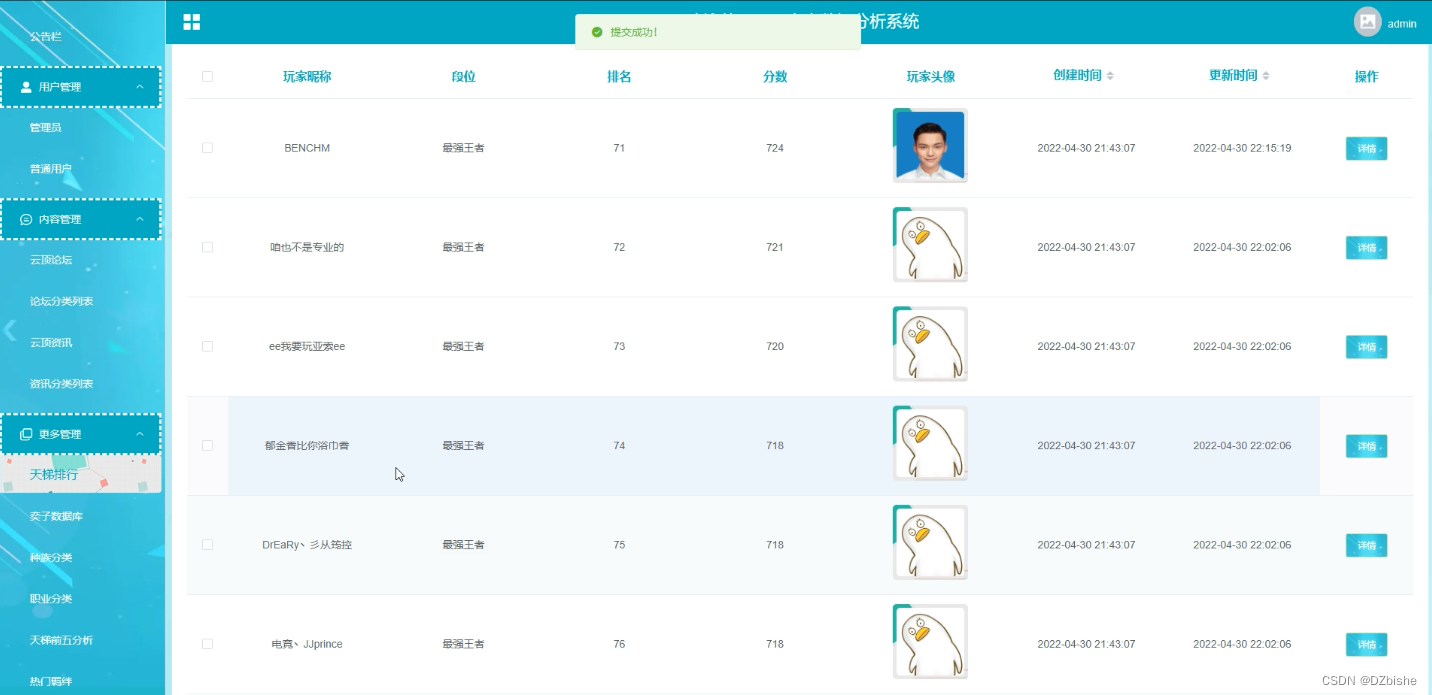Open avatar image for 咱也不是专业的
Screen dimensions: 1432x695
(930, 245)
